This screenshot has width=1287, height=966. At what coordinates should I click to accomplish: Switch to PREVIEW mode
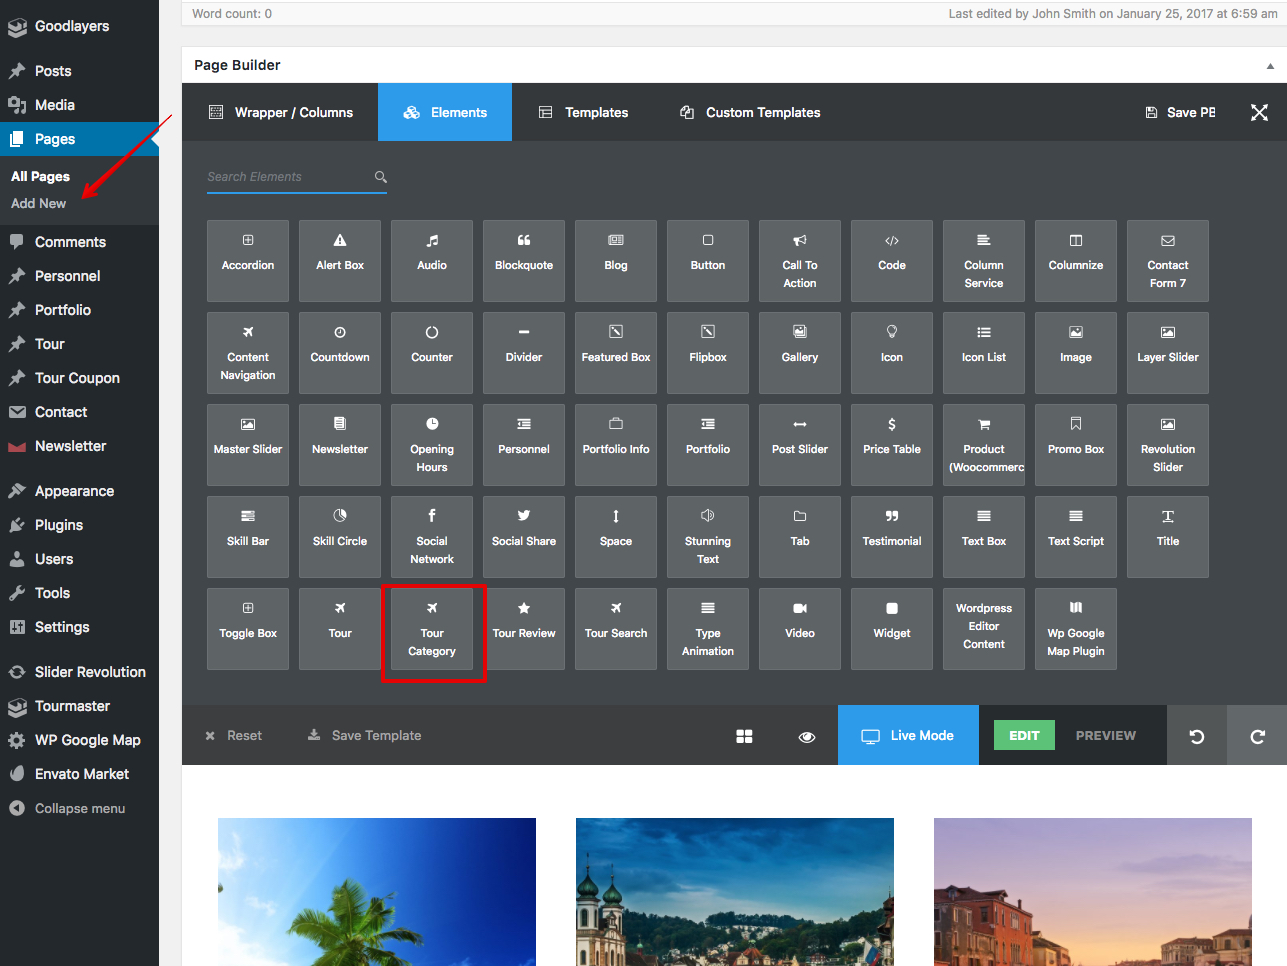[1105, 735]
